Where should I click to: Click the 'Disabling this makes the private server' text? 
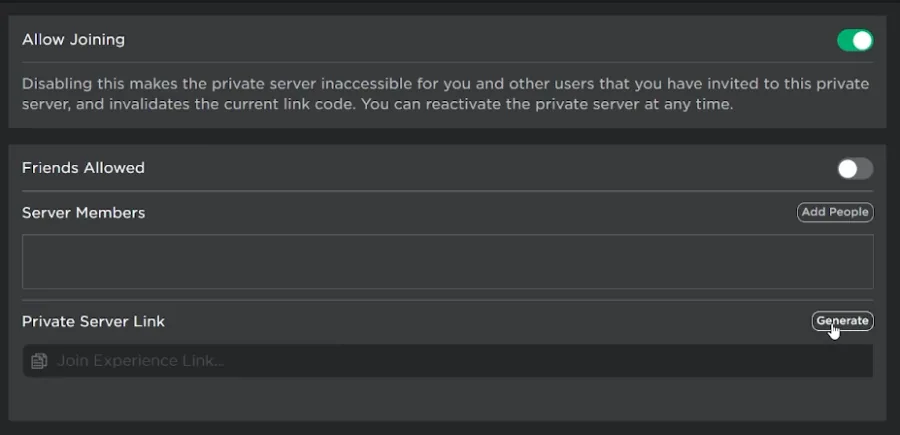(169, 84)
